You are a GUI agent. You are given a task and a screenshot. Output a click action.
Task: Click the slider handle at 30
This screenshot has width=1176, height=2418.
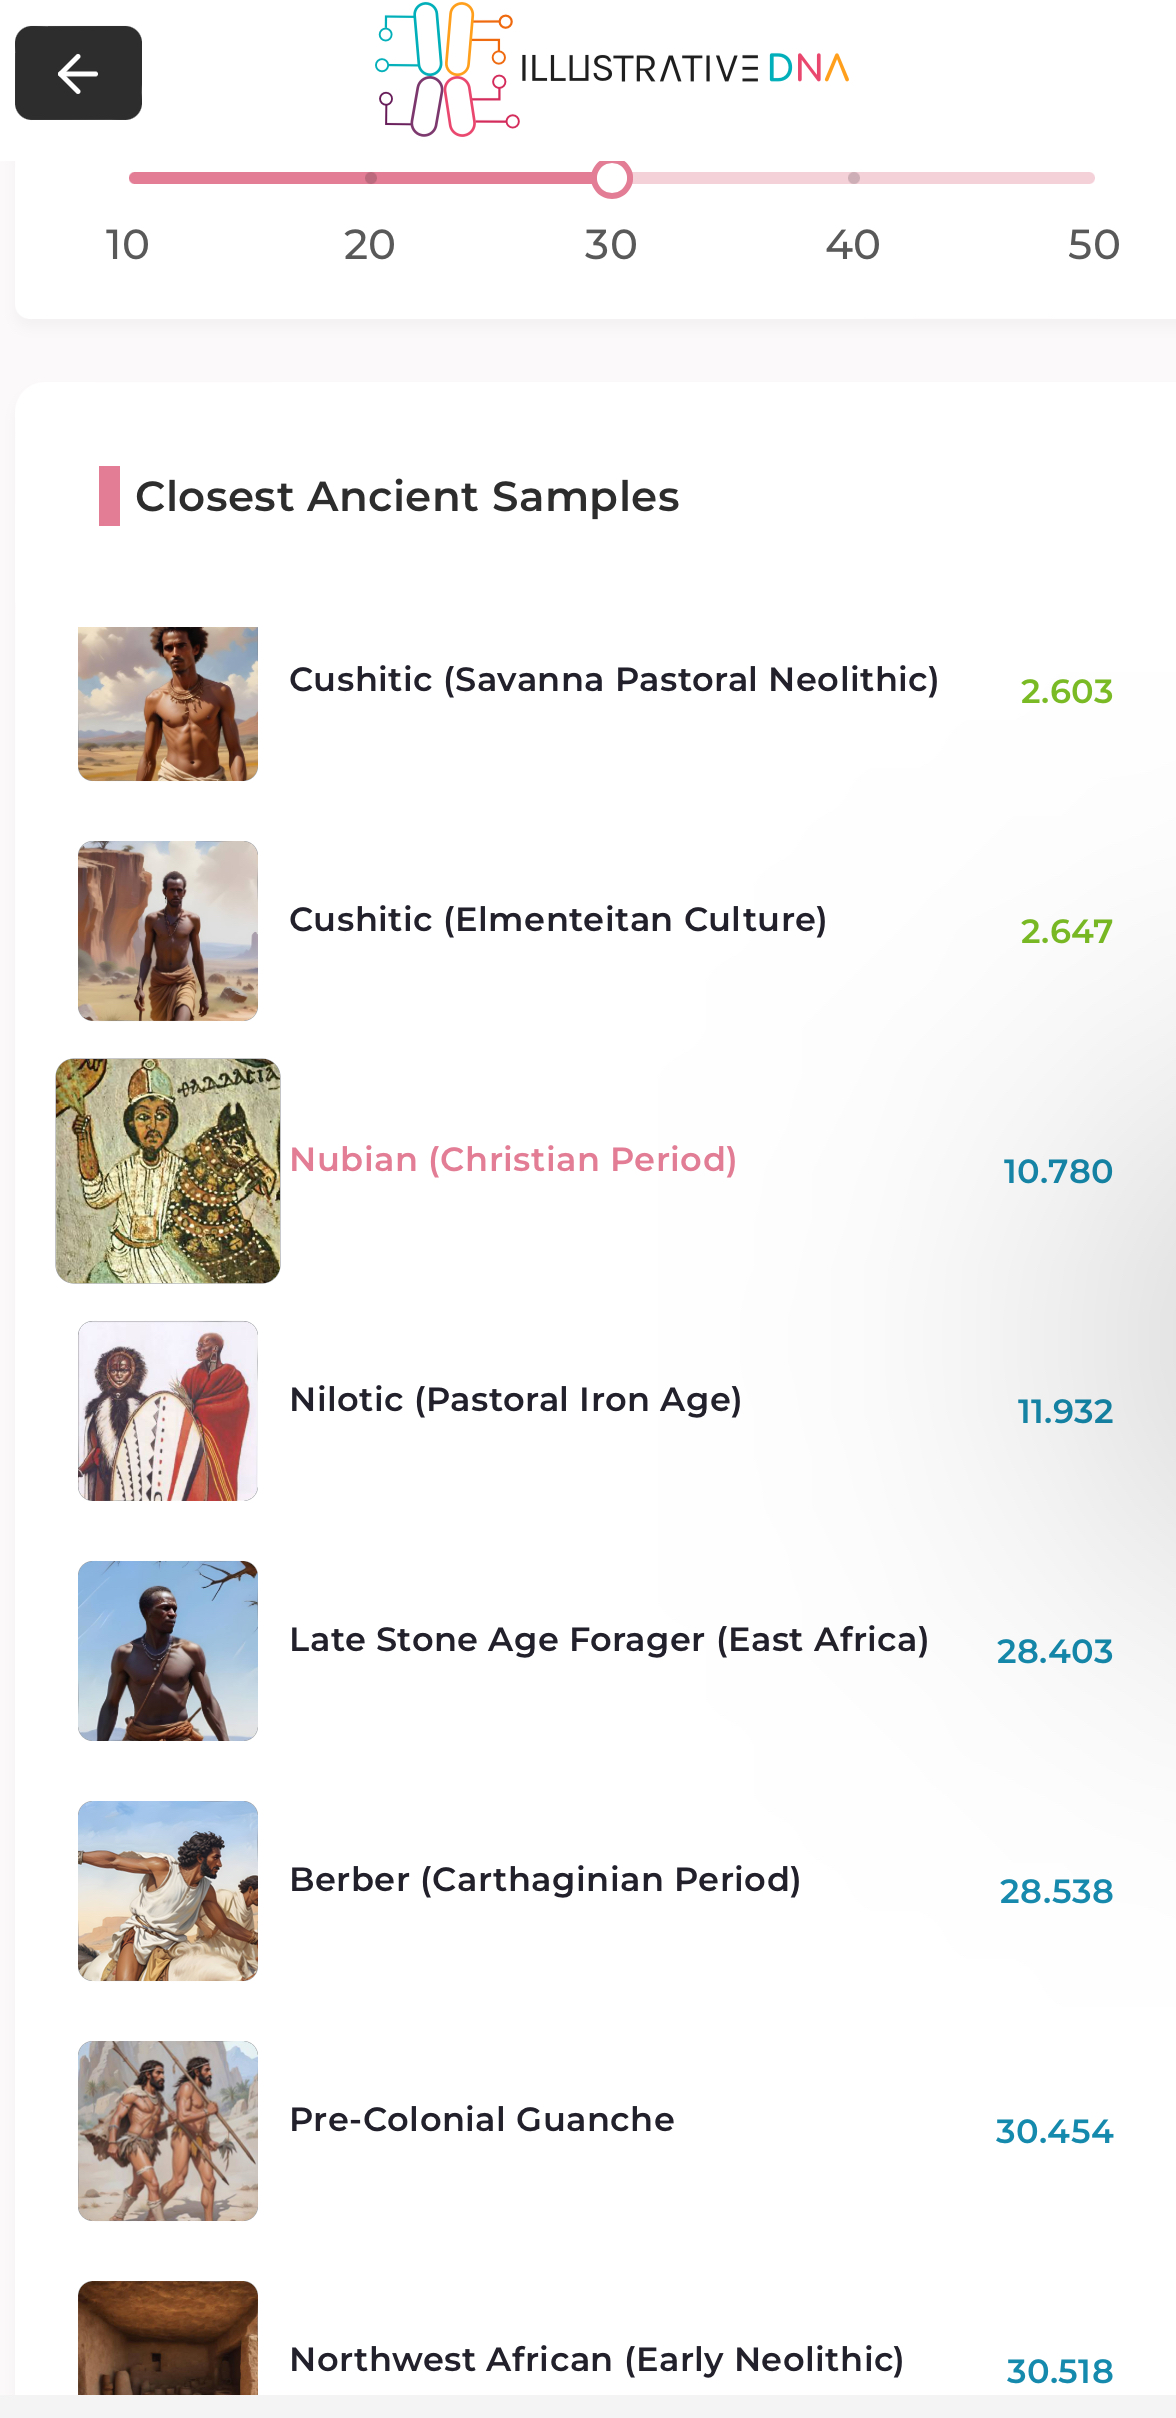click(612, 179)
